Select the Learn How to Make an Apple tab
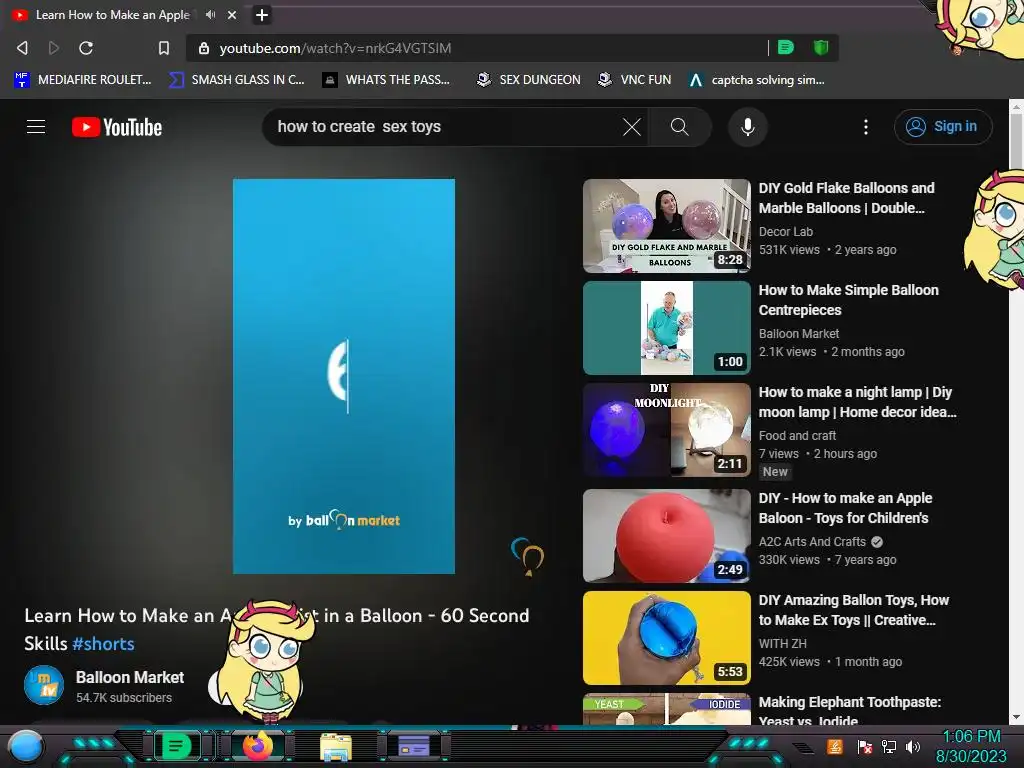The height and width of the screenshot is (768, 1024). pyautogui.click(x=112, y=14)
